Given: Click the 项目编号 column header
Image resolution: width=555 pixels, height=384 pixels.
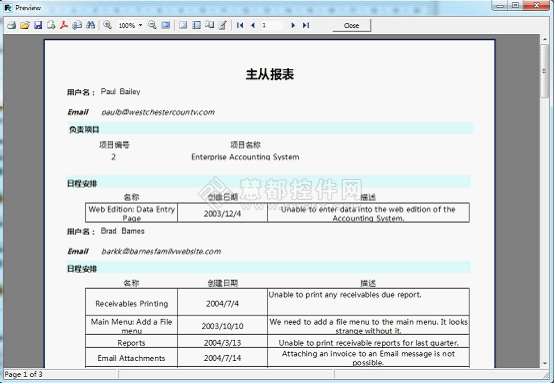Looking at the screenshot, I should point(114,145).
